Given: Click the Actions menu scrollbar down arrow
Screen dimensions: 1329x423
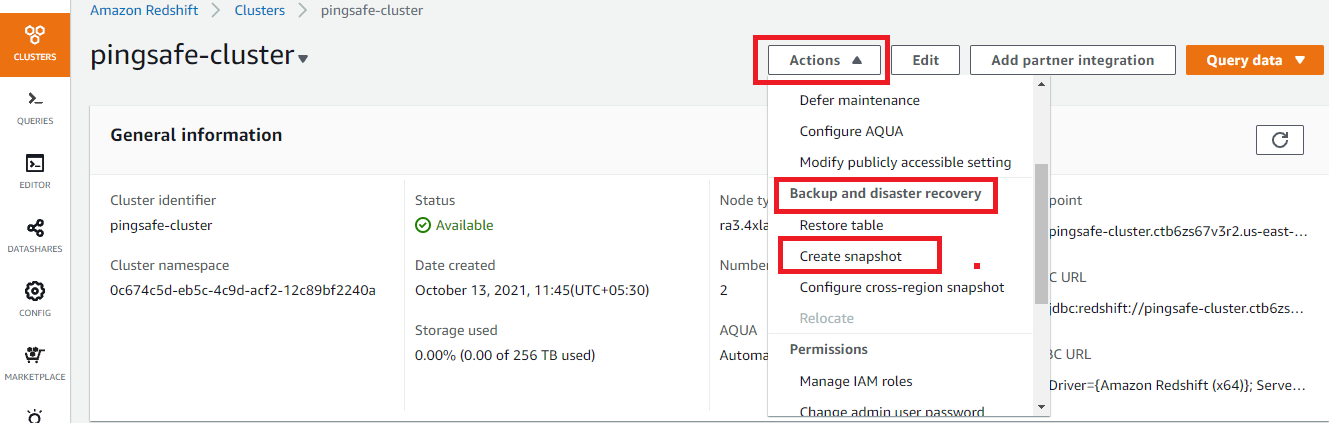Looking at the screenshot, I should (x=1041, y=406).
